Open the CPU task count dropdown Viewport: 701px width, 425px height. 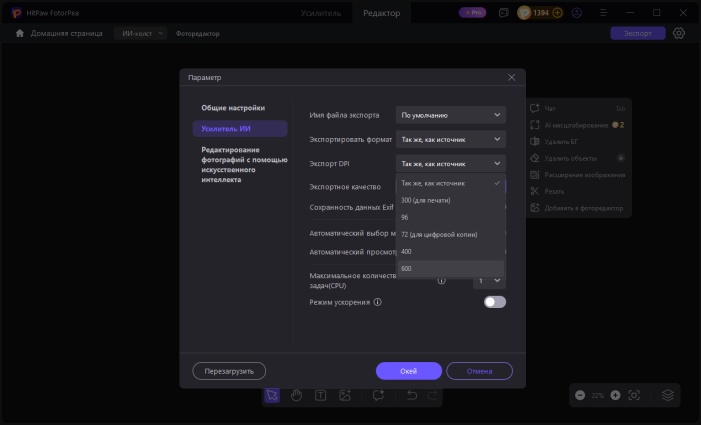pyautogui.click(x=489, y=281)
